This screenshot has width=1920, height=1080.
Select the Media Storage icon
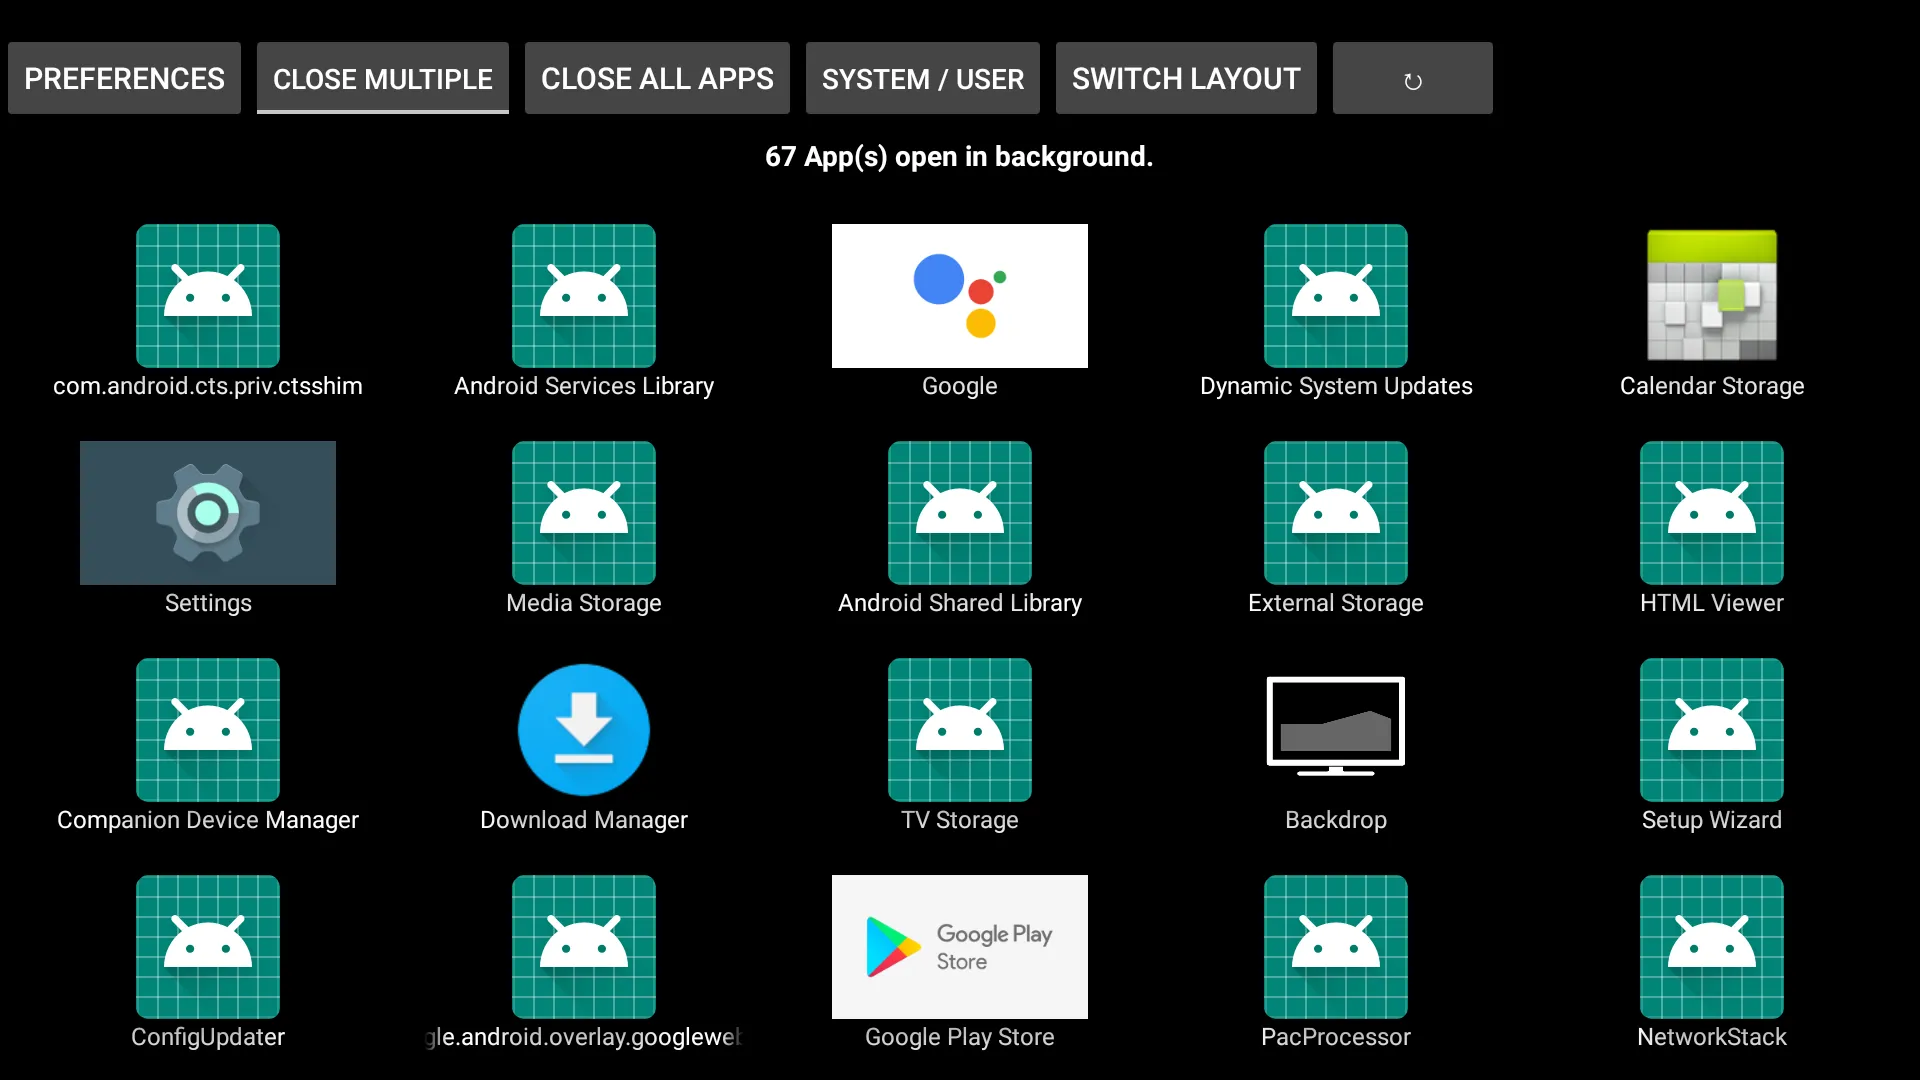[x=584, y=513]
